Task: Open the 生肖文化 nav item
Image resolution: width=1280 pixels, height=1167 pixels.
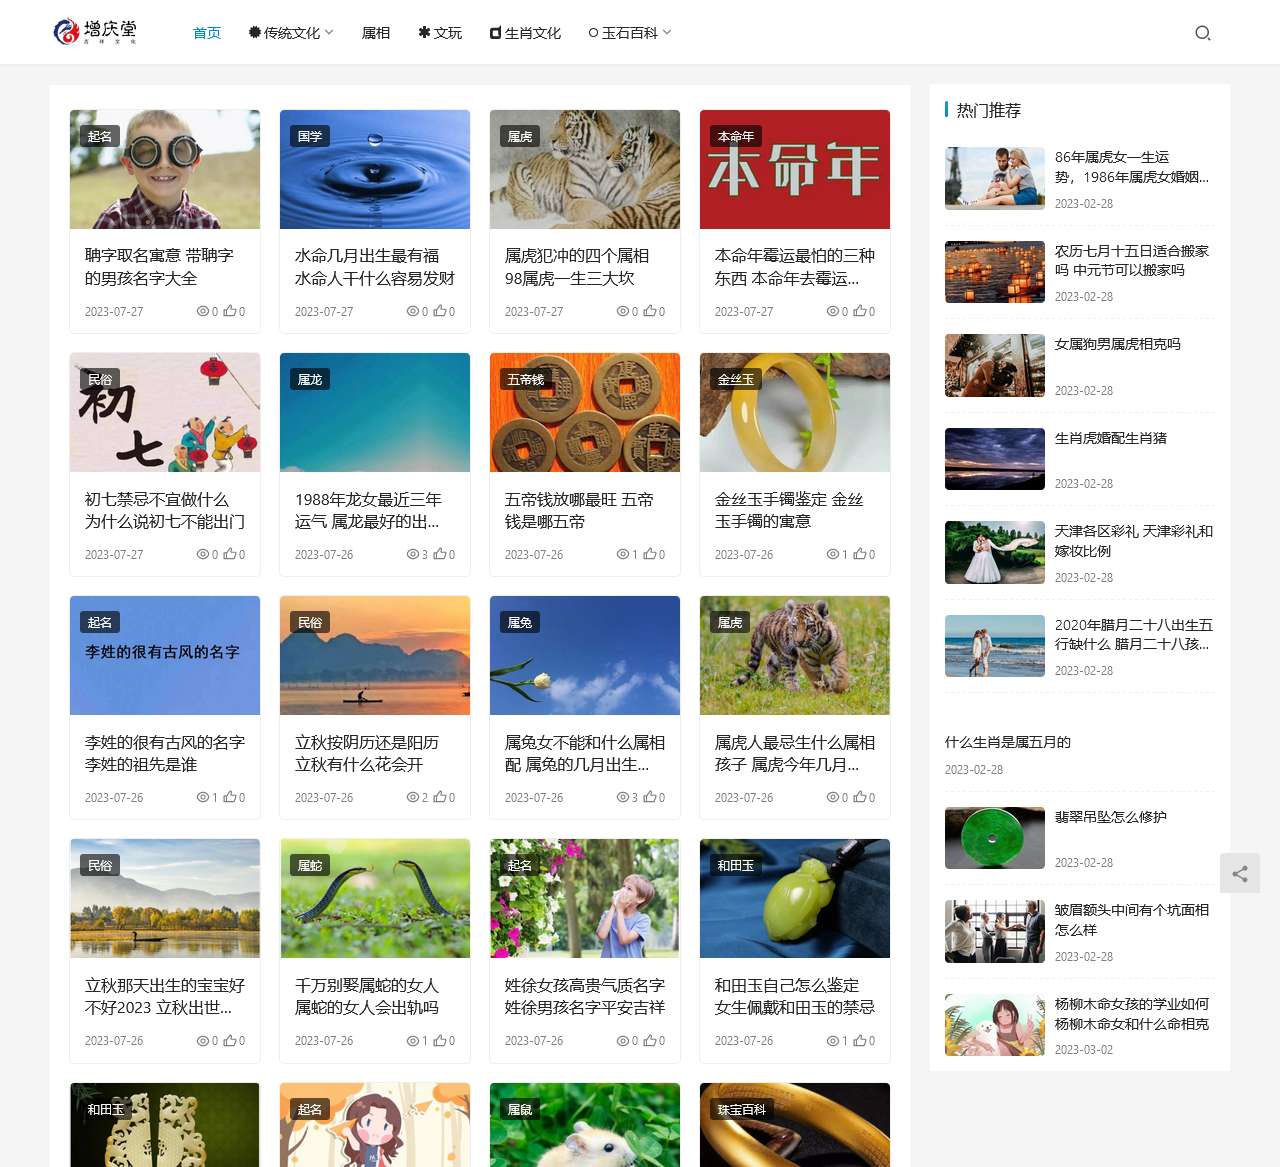Action: 525,33
